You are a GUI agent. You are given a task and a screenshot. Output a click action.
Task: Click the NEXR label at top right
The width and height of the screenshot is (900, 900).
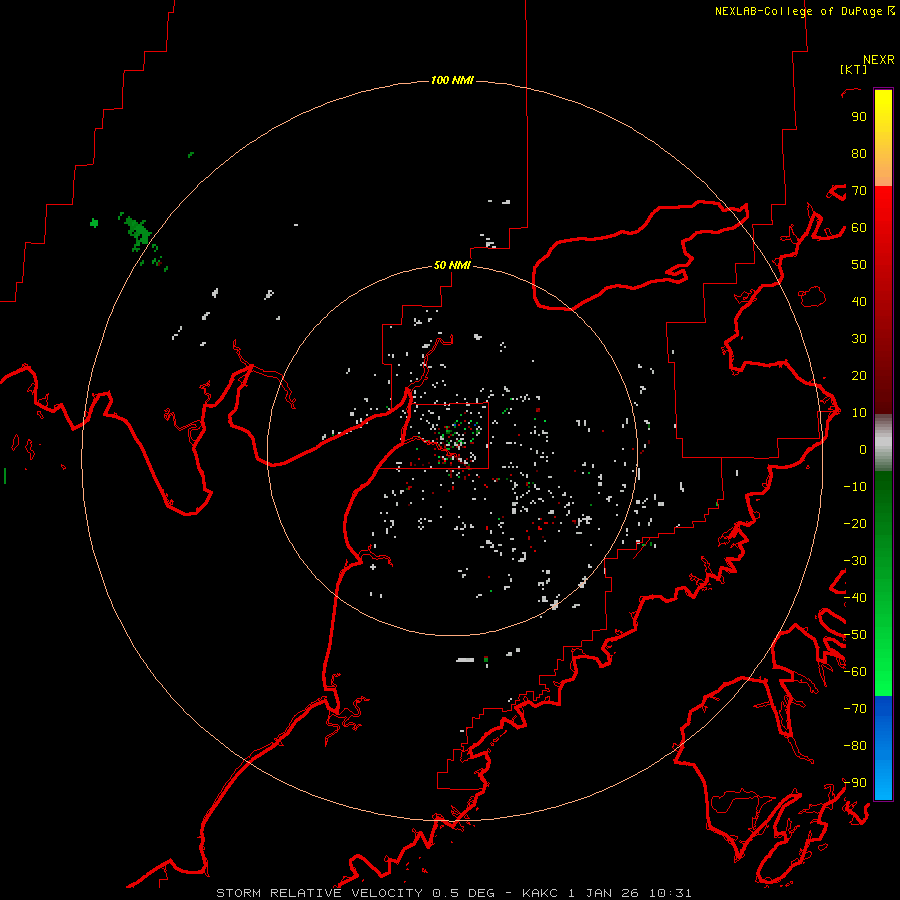point(879,60)
